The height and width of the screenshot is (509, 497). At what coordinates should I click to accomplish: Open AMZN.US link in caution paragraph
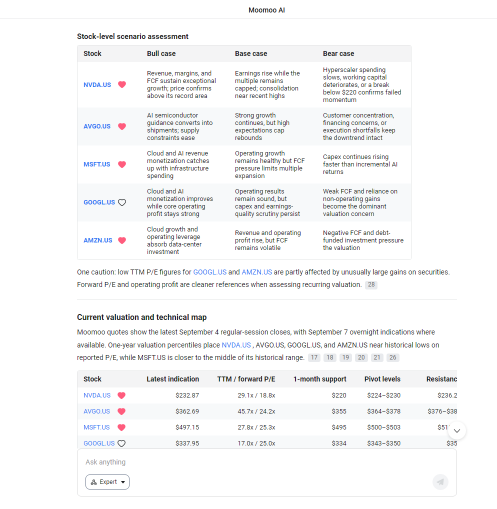point(257,272)
